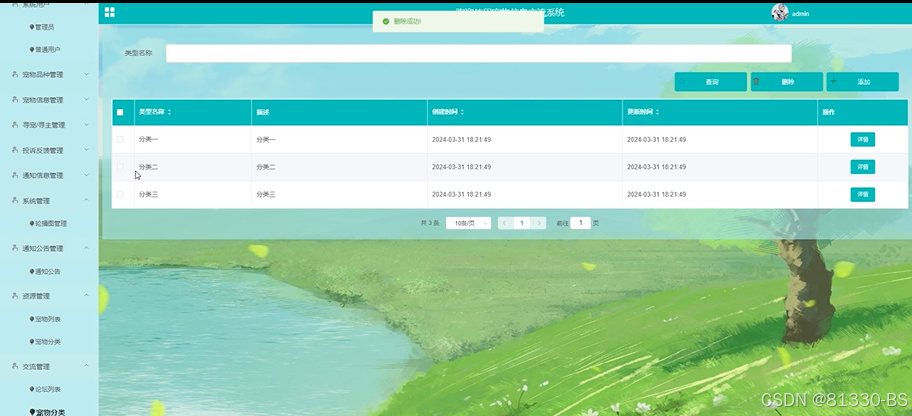The width and height of the screenshot is (912, 416).
Task: Click the green check icon in the success toast
Action: pyautogui.click(x=386, y=22)
